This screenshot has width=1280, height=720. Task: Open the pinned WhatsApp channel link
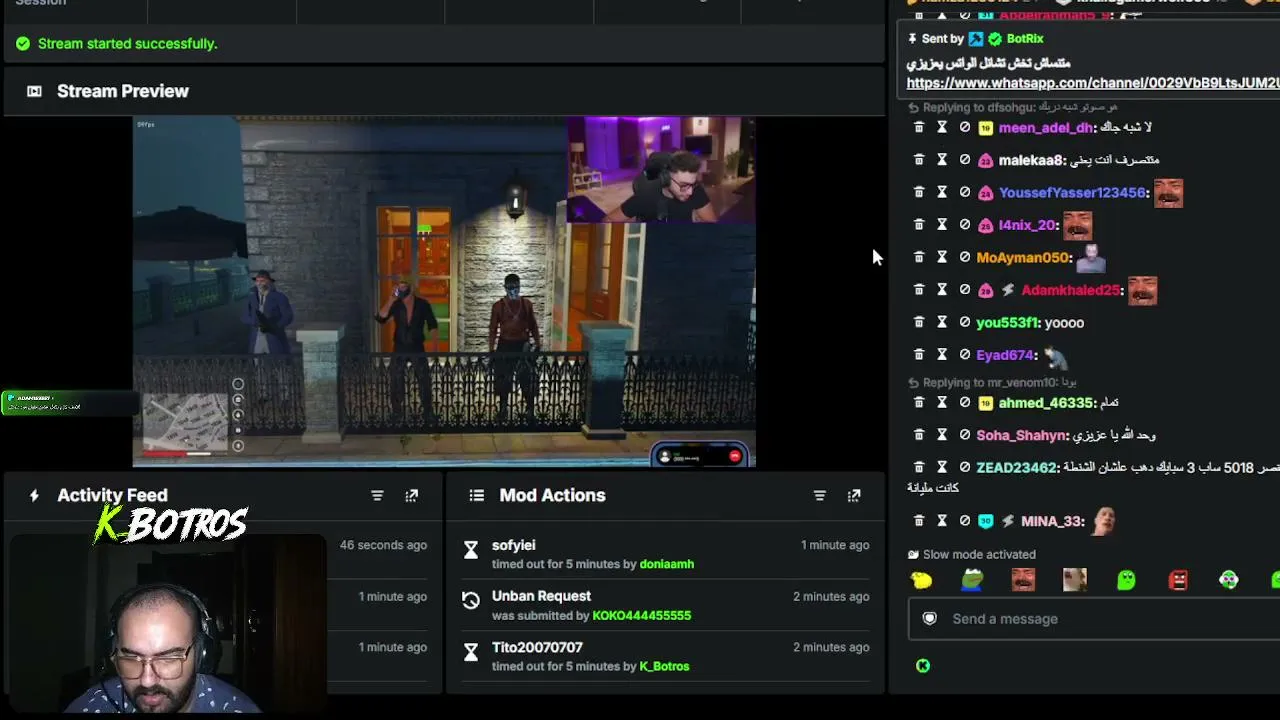pyautogui.click(x=1093, y=83)
